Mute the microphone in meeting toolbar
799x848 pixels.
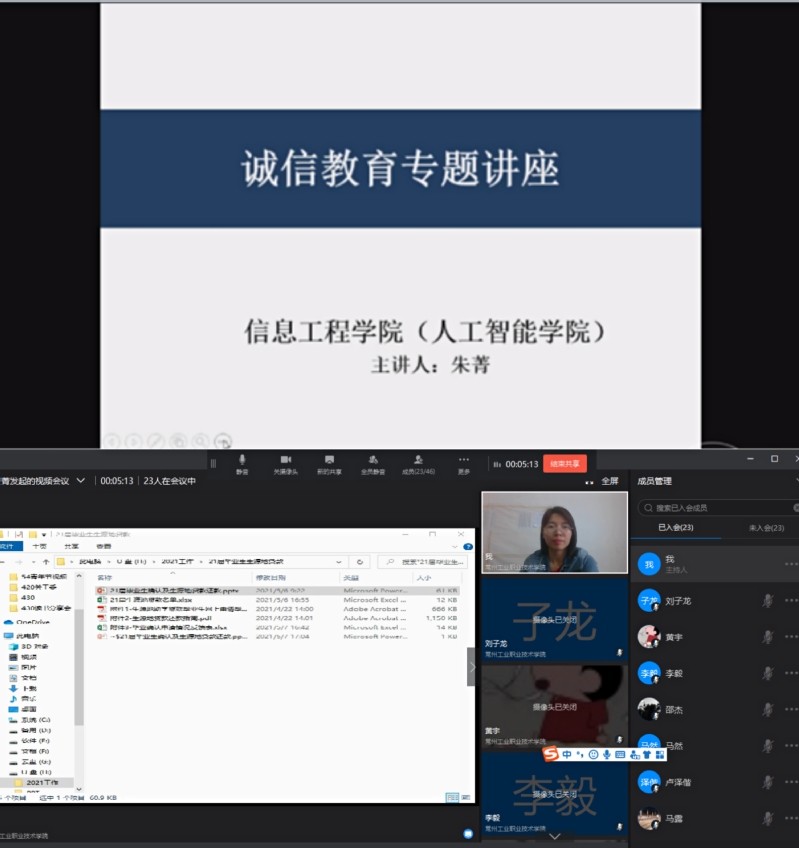(x=242, y=463)
